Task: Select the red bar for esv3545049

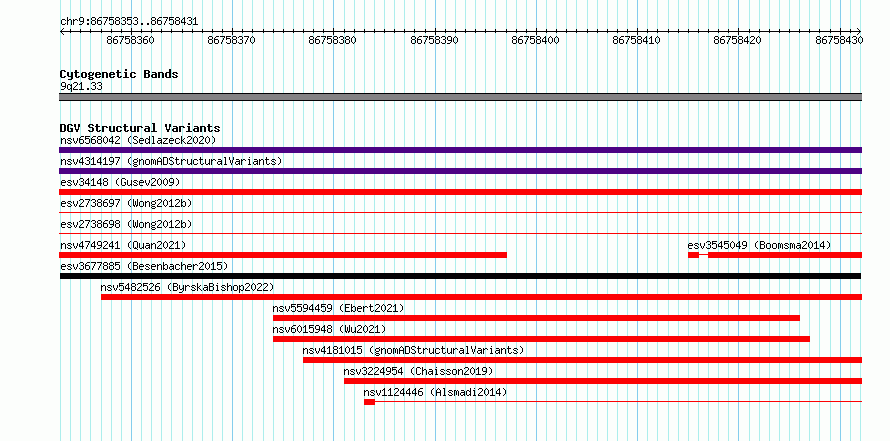Action: [775, 255]
